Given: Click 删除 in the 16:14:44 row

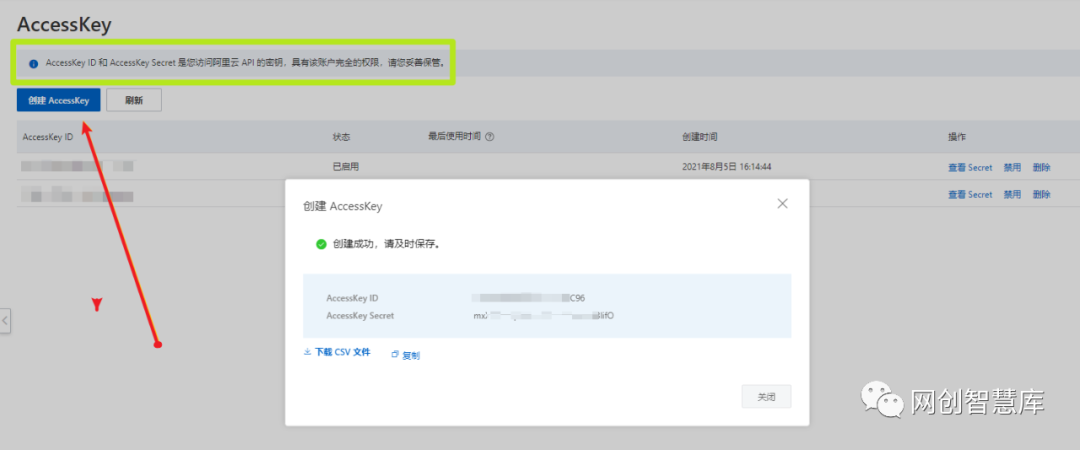Looking at the screenshot, I should 1041,167.
